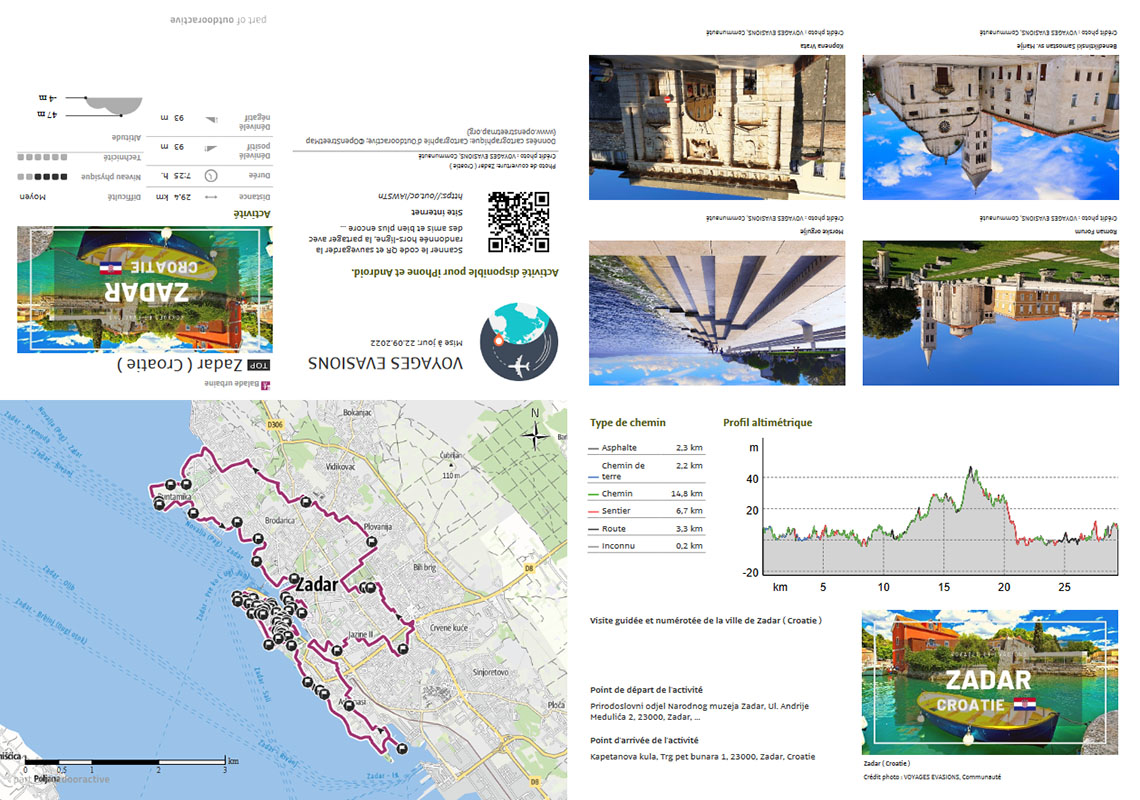
Task: Click the Technicité dots indicator
Action: (42, 157)
